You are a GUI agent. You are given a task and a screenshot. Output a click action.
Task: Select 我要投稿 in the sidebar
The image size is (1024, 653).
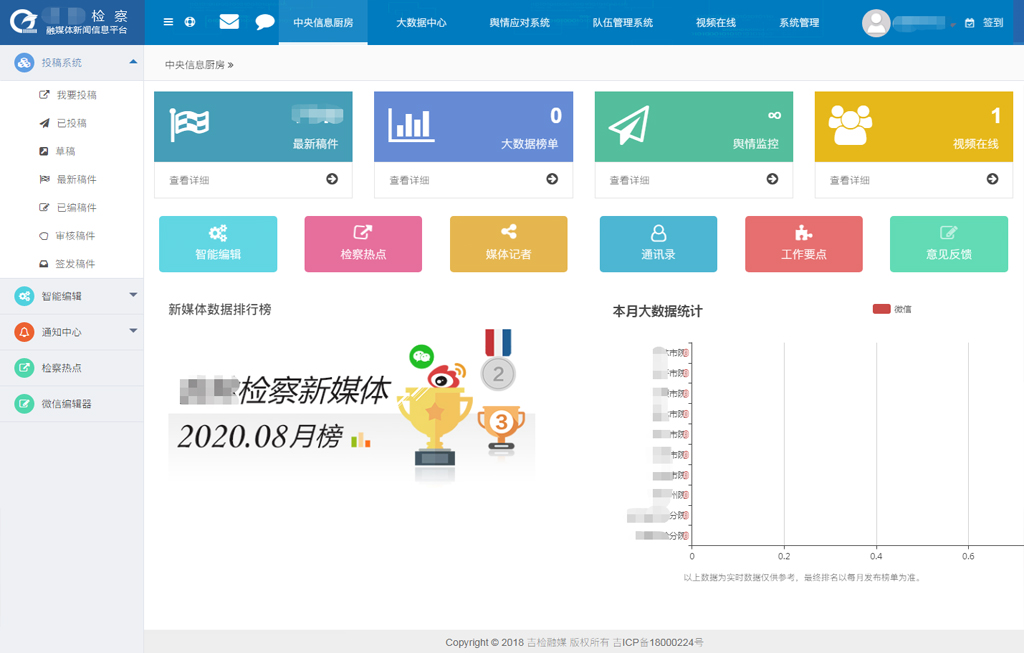point(76,95)
